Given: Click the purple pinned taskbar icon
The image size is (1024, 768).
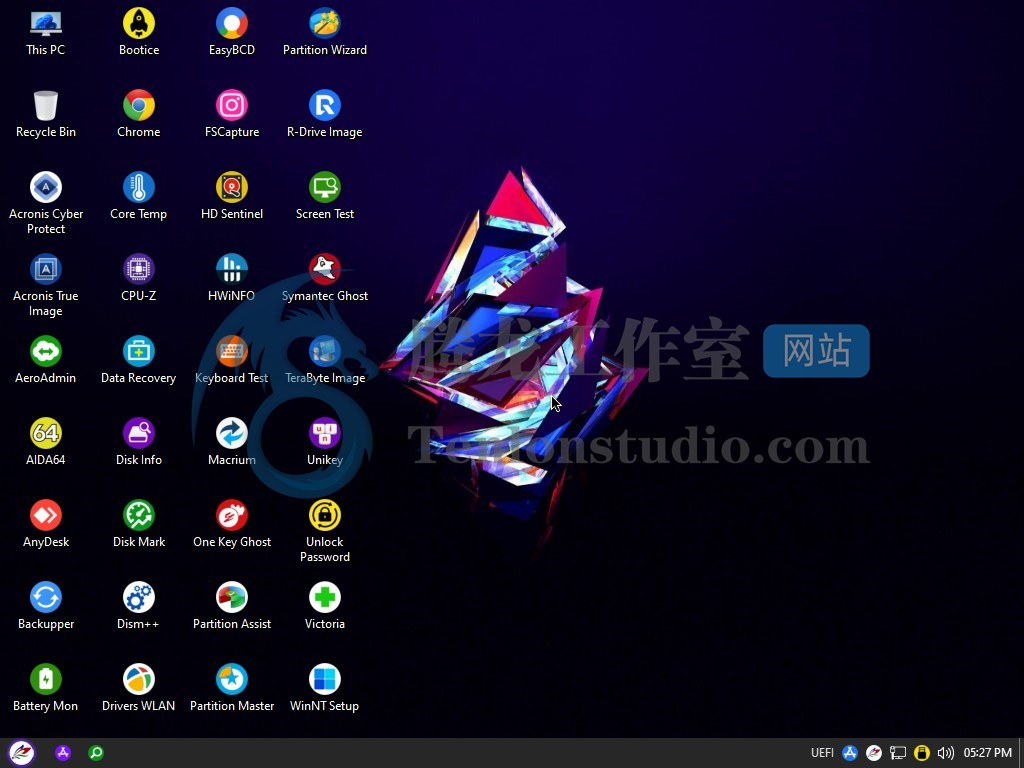Looking at the screenshot, I should [63, 753].
